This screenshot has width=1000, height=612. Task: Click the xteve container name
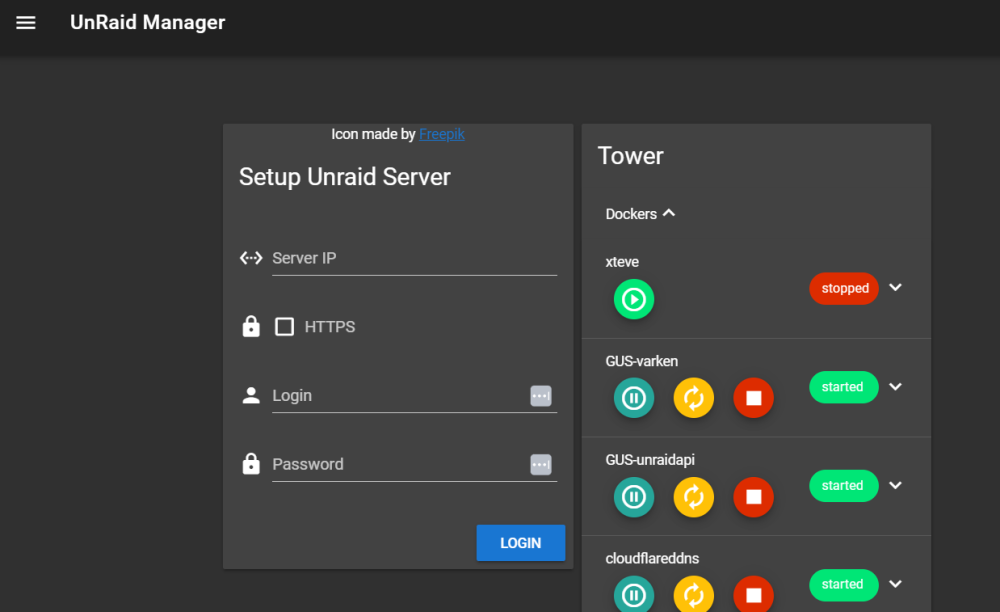(622, 262)
